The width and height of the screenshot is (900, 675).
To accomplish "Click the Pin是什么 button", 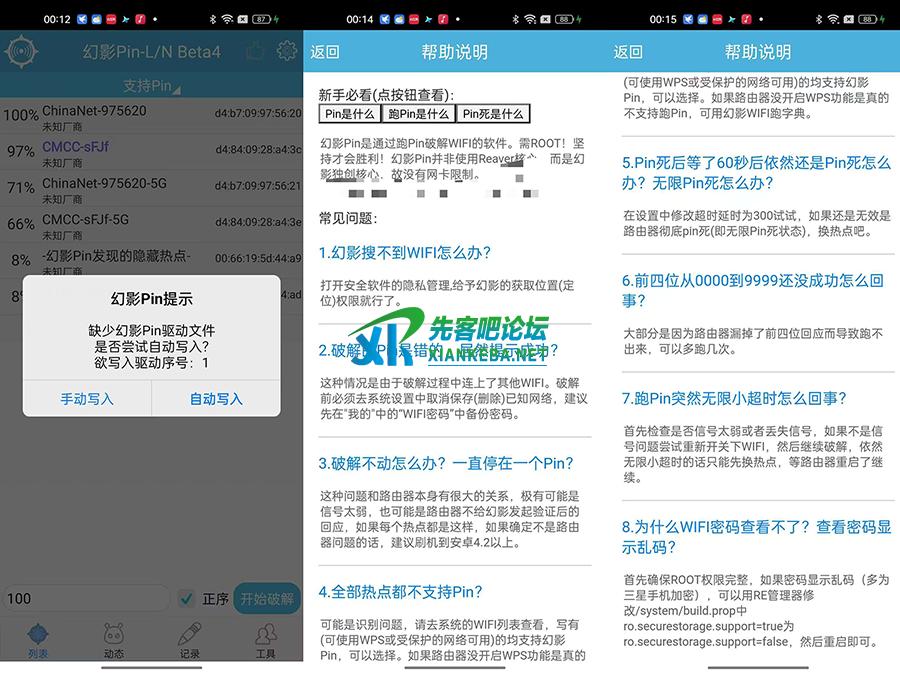I will pyautogui.click(x=348, y=114).
